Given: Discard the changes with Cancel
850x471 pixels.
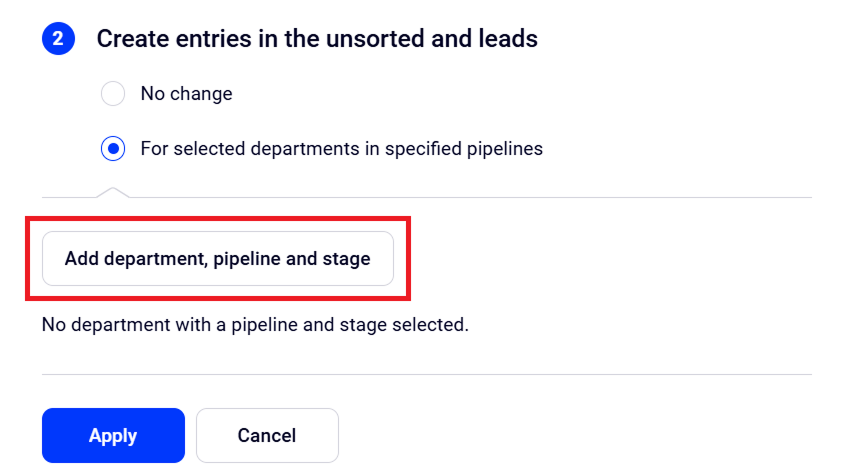Looking at the screenshot, I should pos(267,436).
